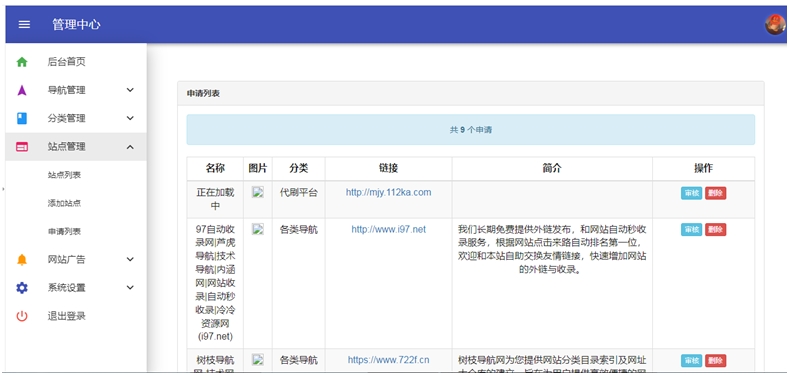Click the 分类 column header
The image size is (789, 375).
pos(299,169)
